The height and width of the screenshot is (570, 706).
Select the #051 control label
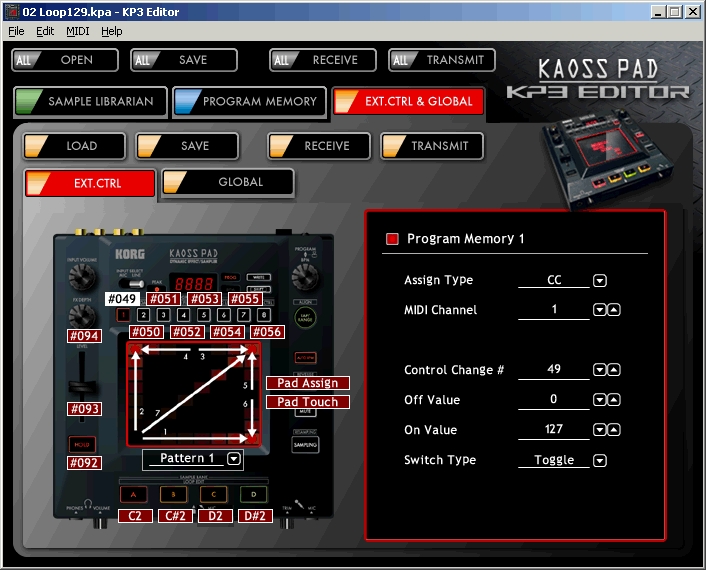[163, 299]
